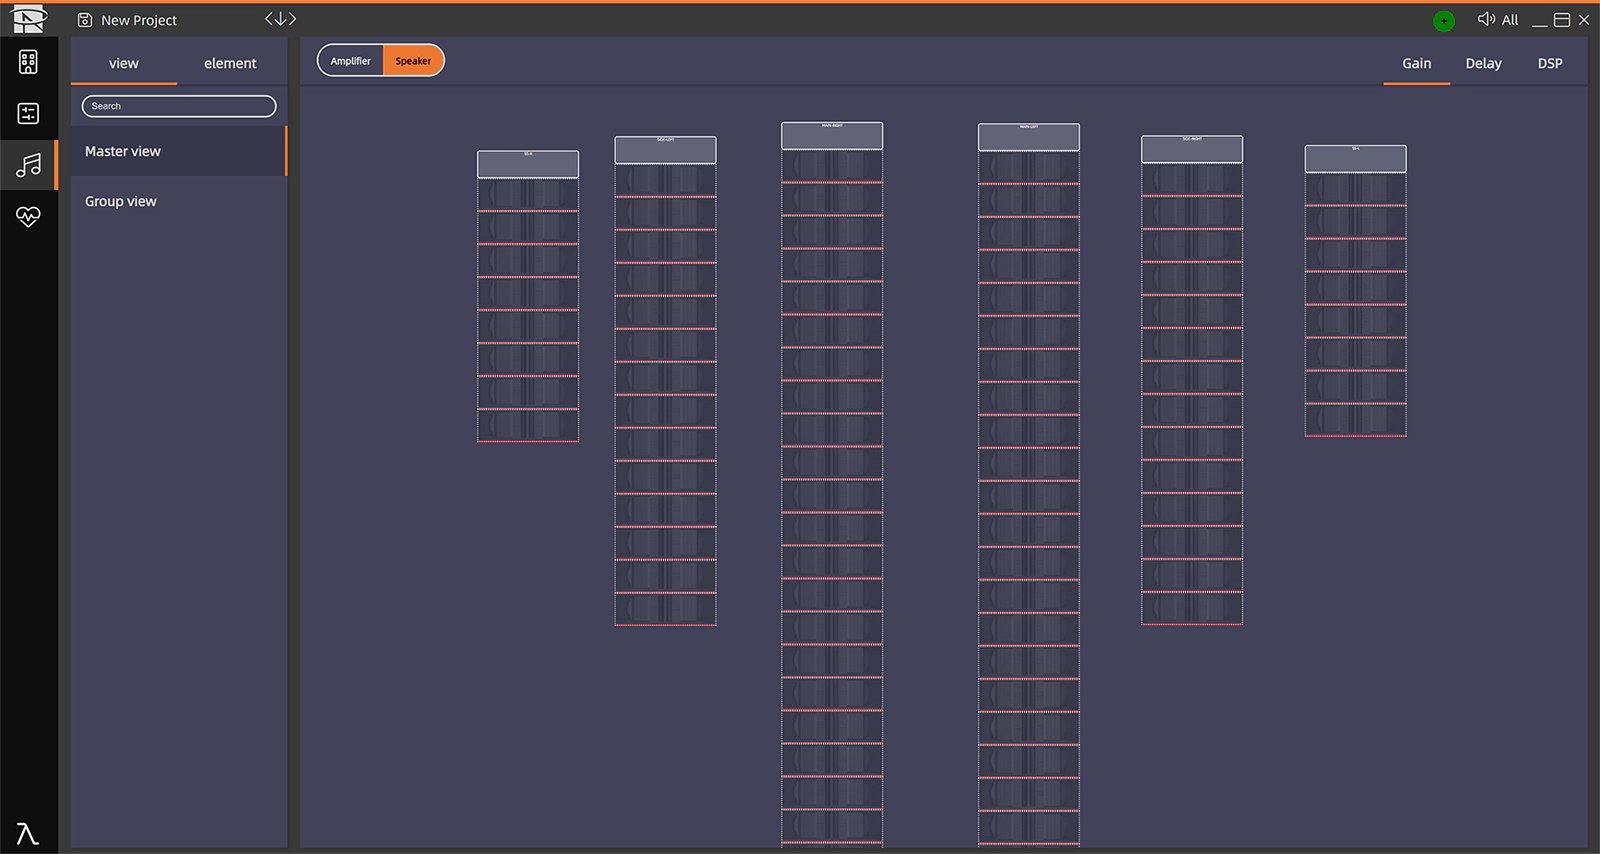Click the save disk icon beside New Project
The width and height of the screenshot is (1600, 854).
(x=85, y=20)
